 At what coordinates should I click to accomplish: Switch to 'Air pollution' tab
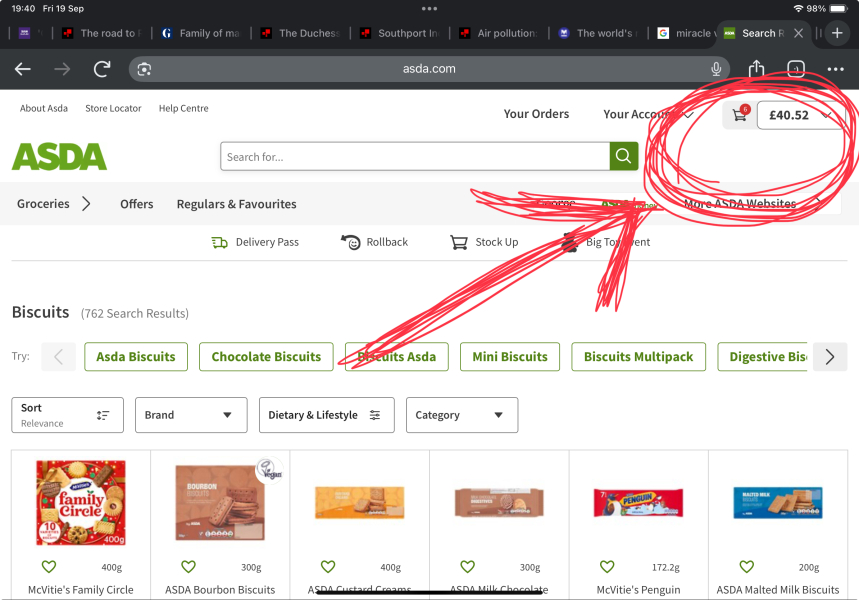point(500,33)
